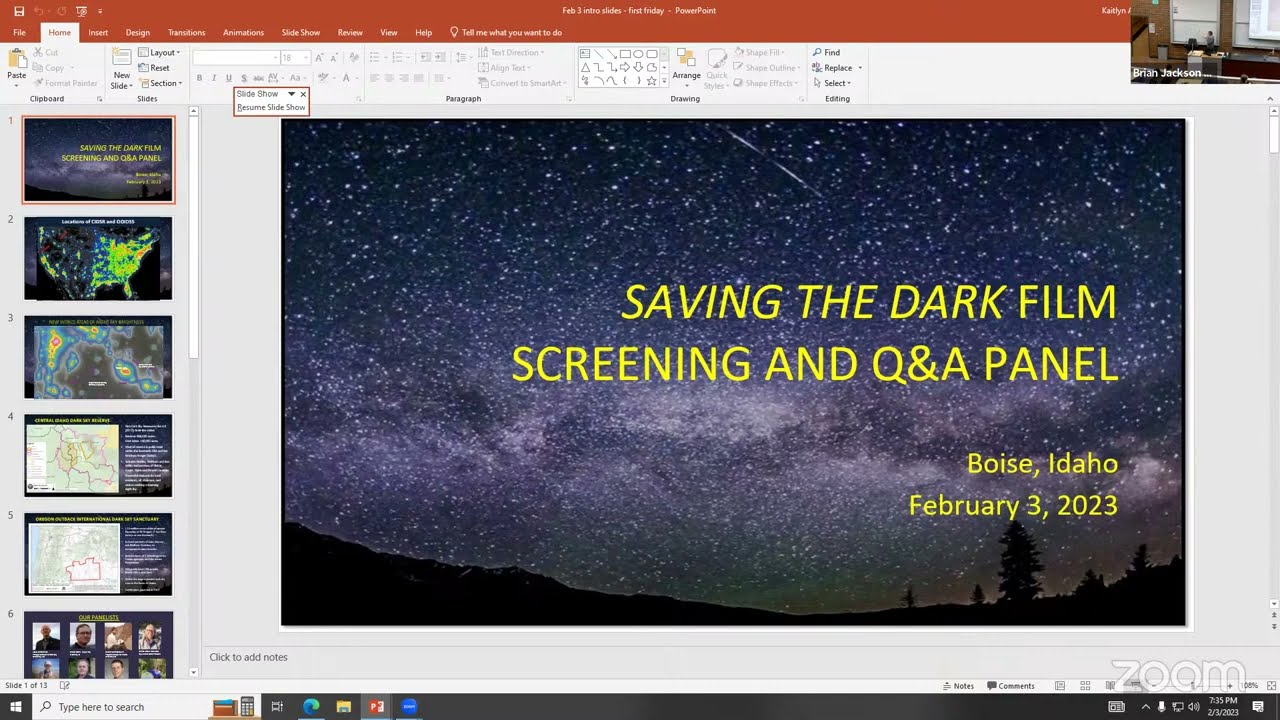Viewport: 1280px width, 720px height.
Task: Click Find in Editing group
Action: point(826,53)
